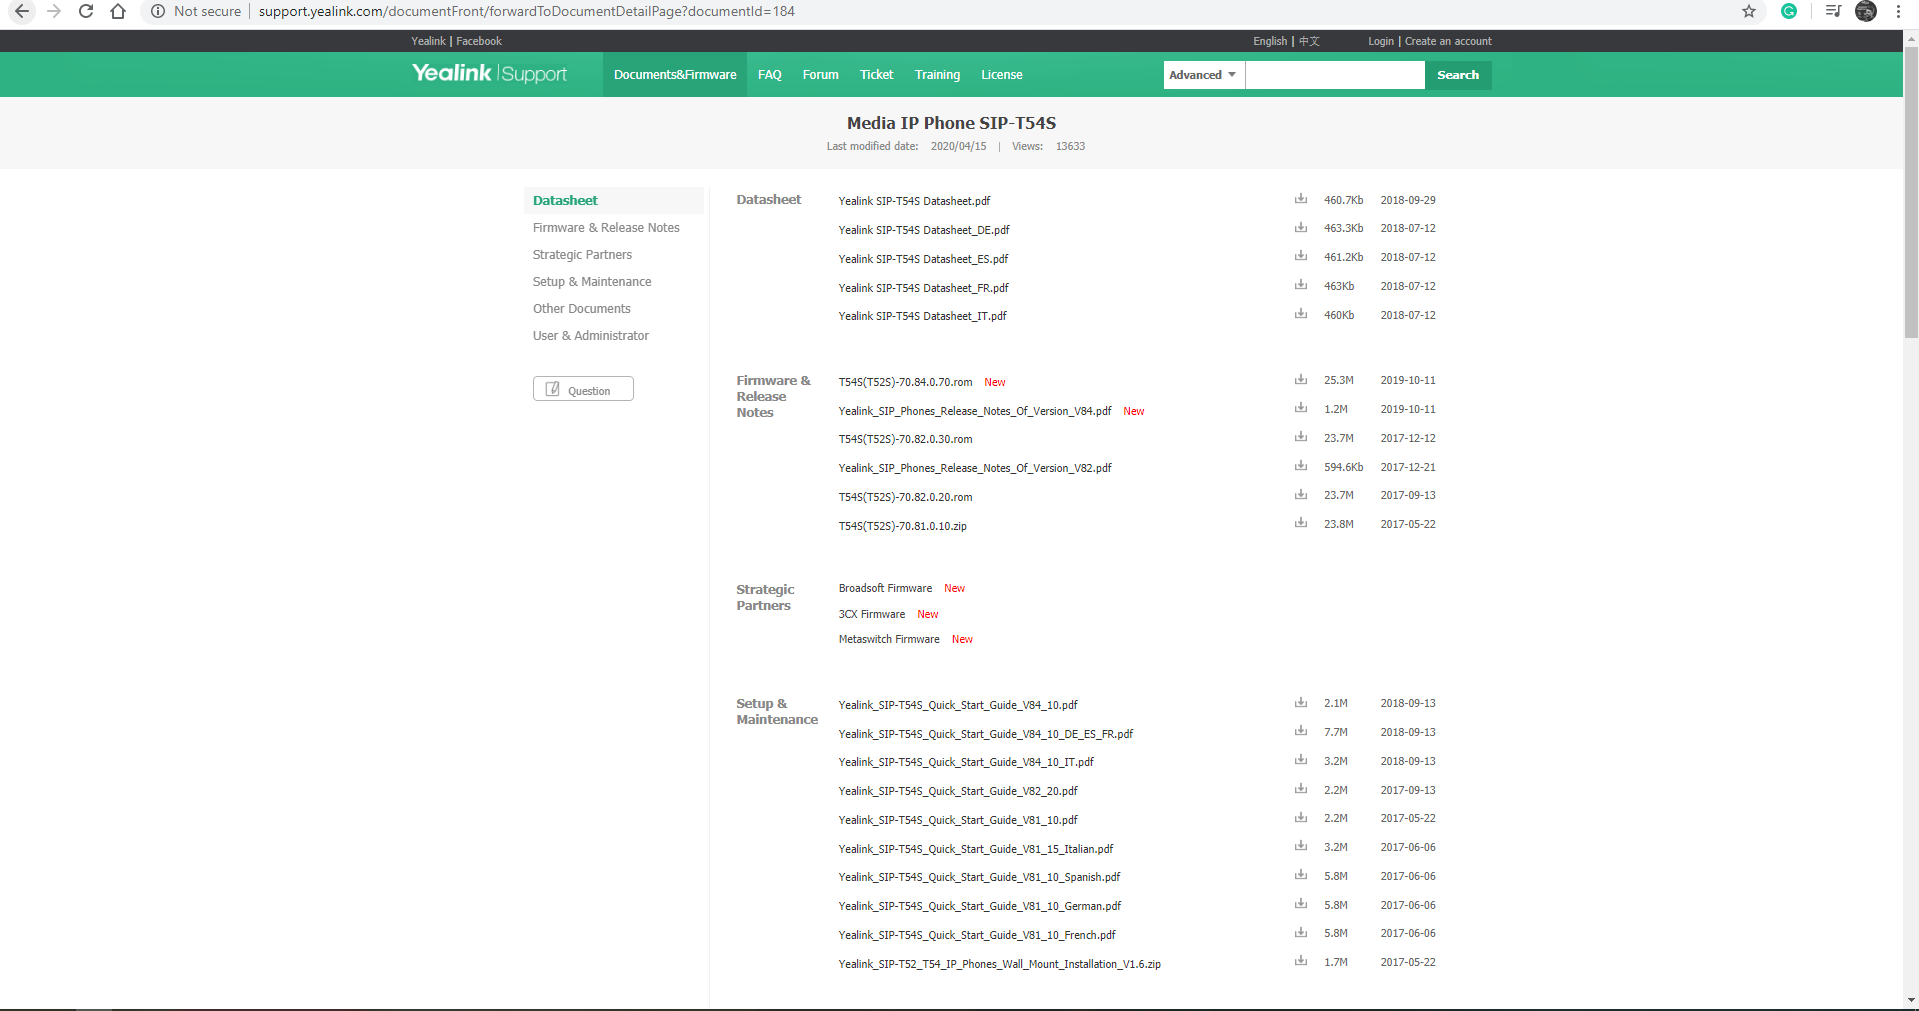Open the Create an account link

[1447, 41]
